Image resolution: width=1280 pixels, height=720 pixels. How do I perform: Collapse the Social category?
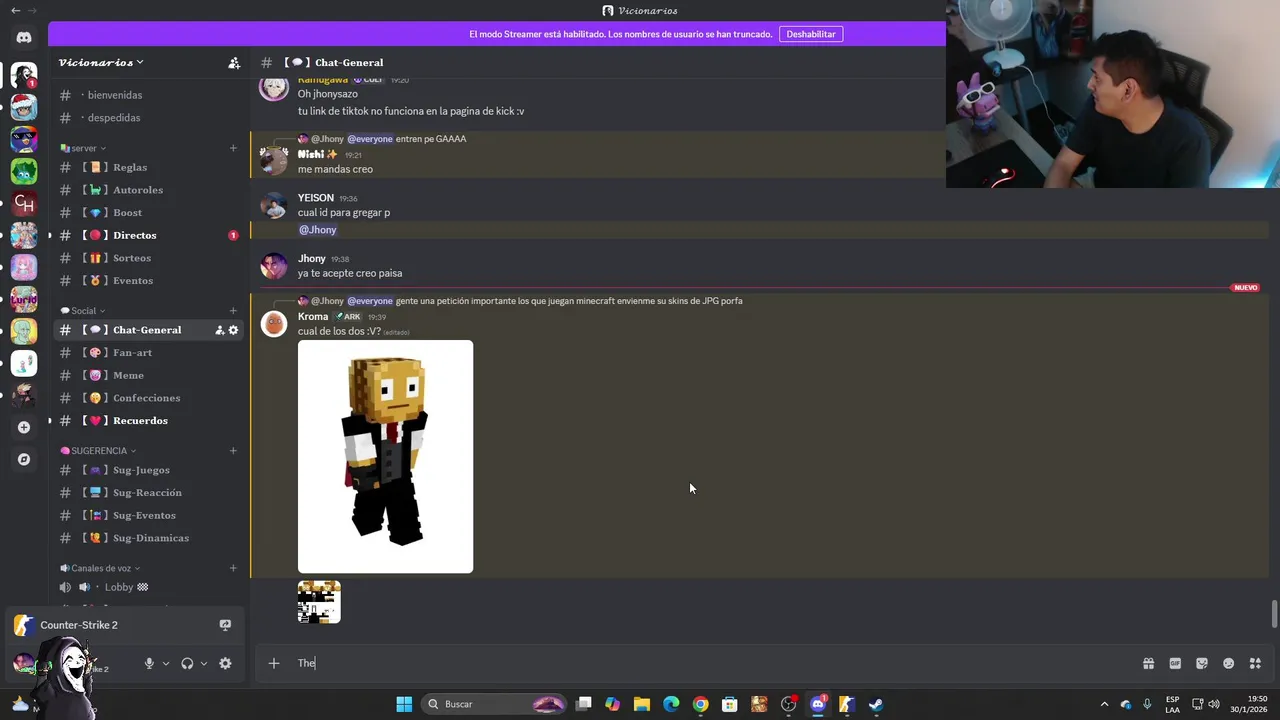click(83, 311)
